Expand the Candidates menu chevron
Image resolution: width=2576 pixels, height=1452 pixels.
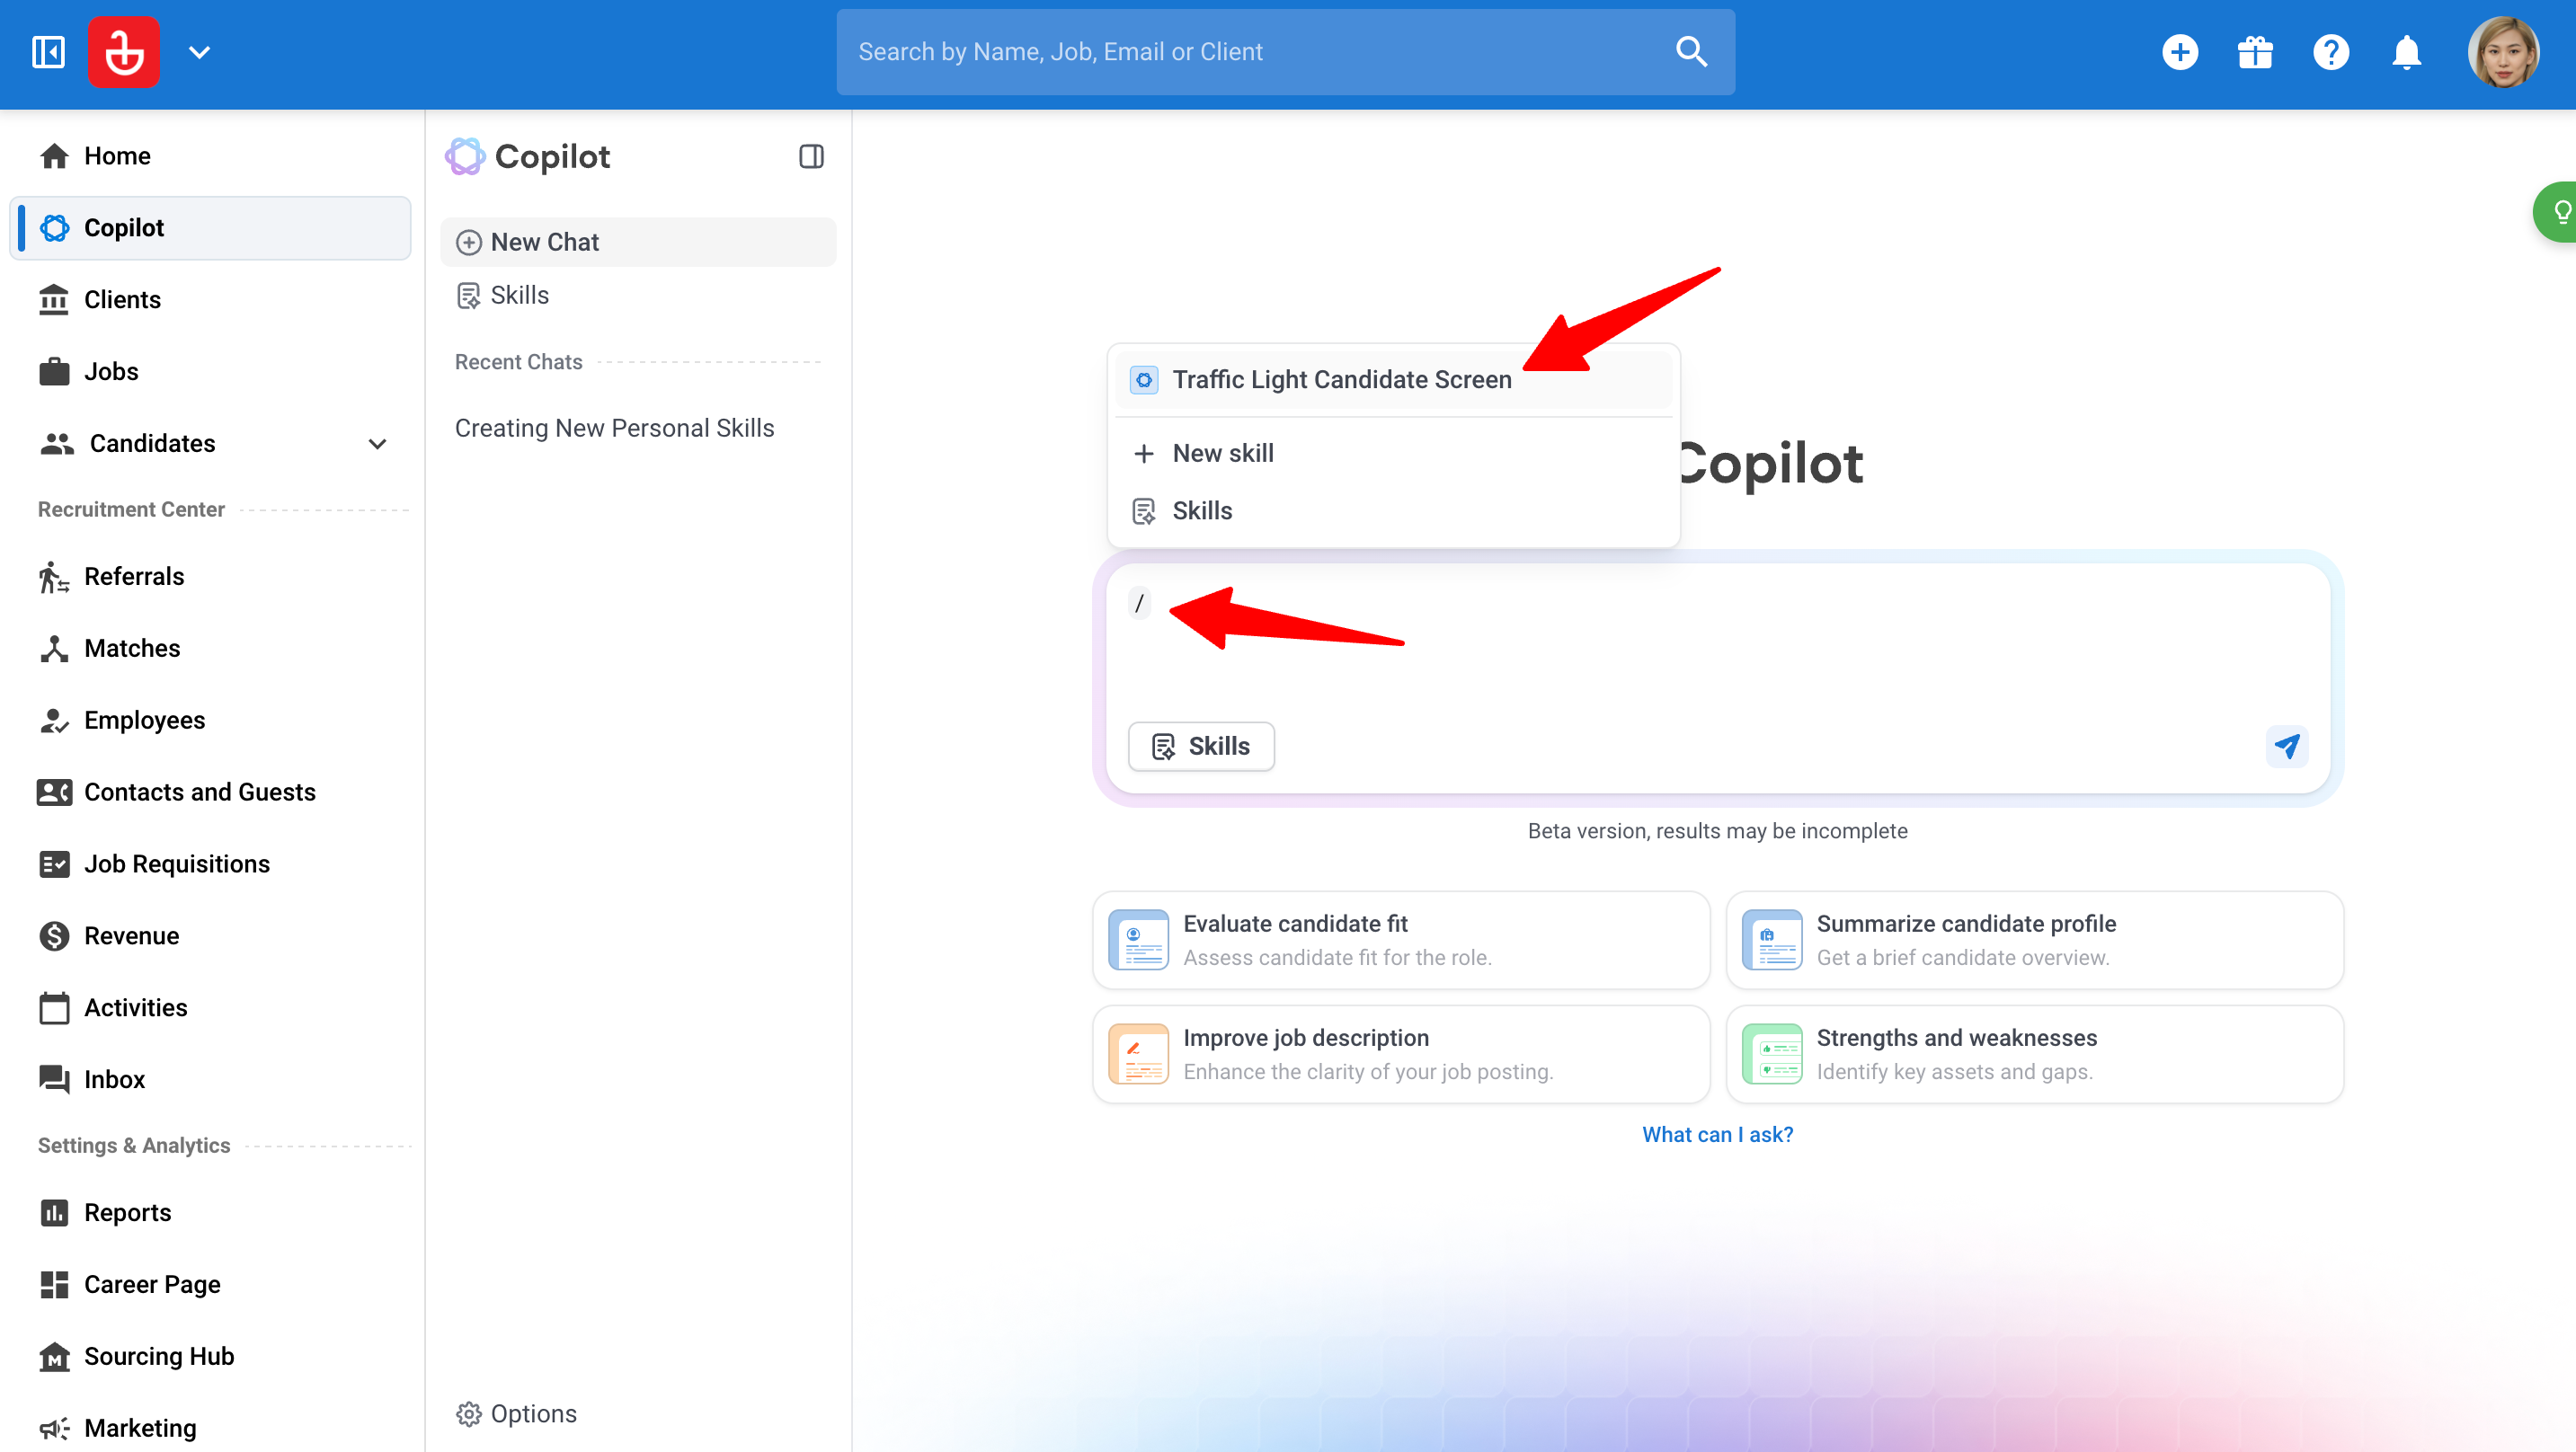377,444
